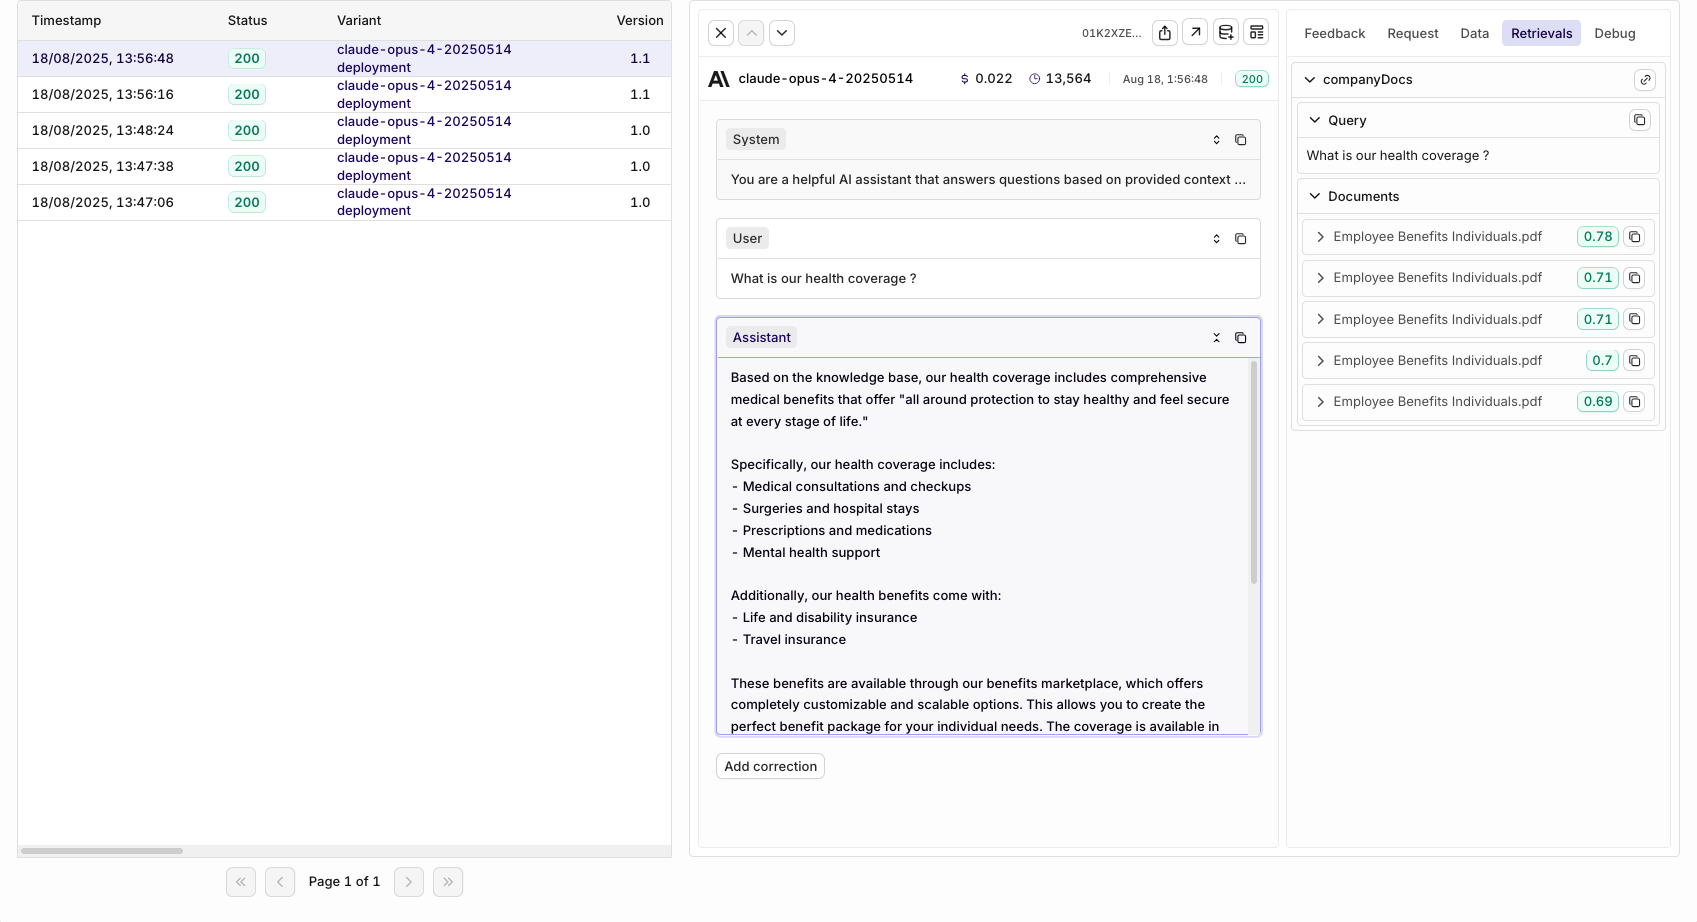Copy the System message
1697x922 pixels.
[x=1241, y=140]
